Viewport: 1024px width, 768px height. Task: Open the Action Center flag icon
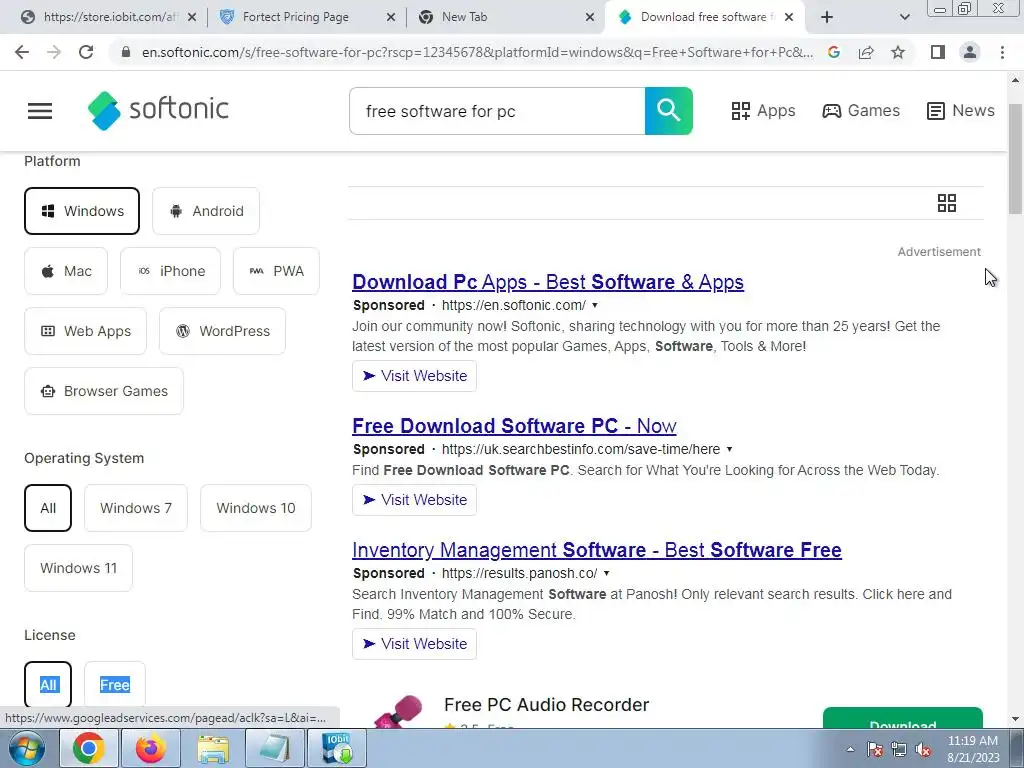pyautogui.click(x=875, y=750)
